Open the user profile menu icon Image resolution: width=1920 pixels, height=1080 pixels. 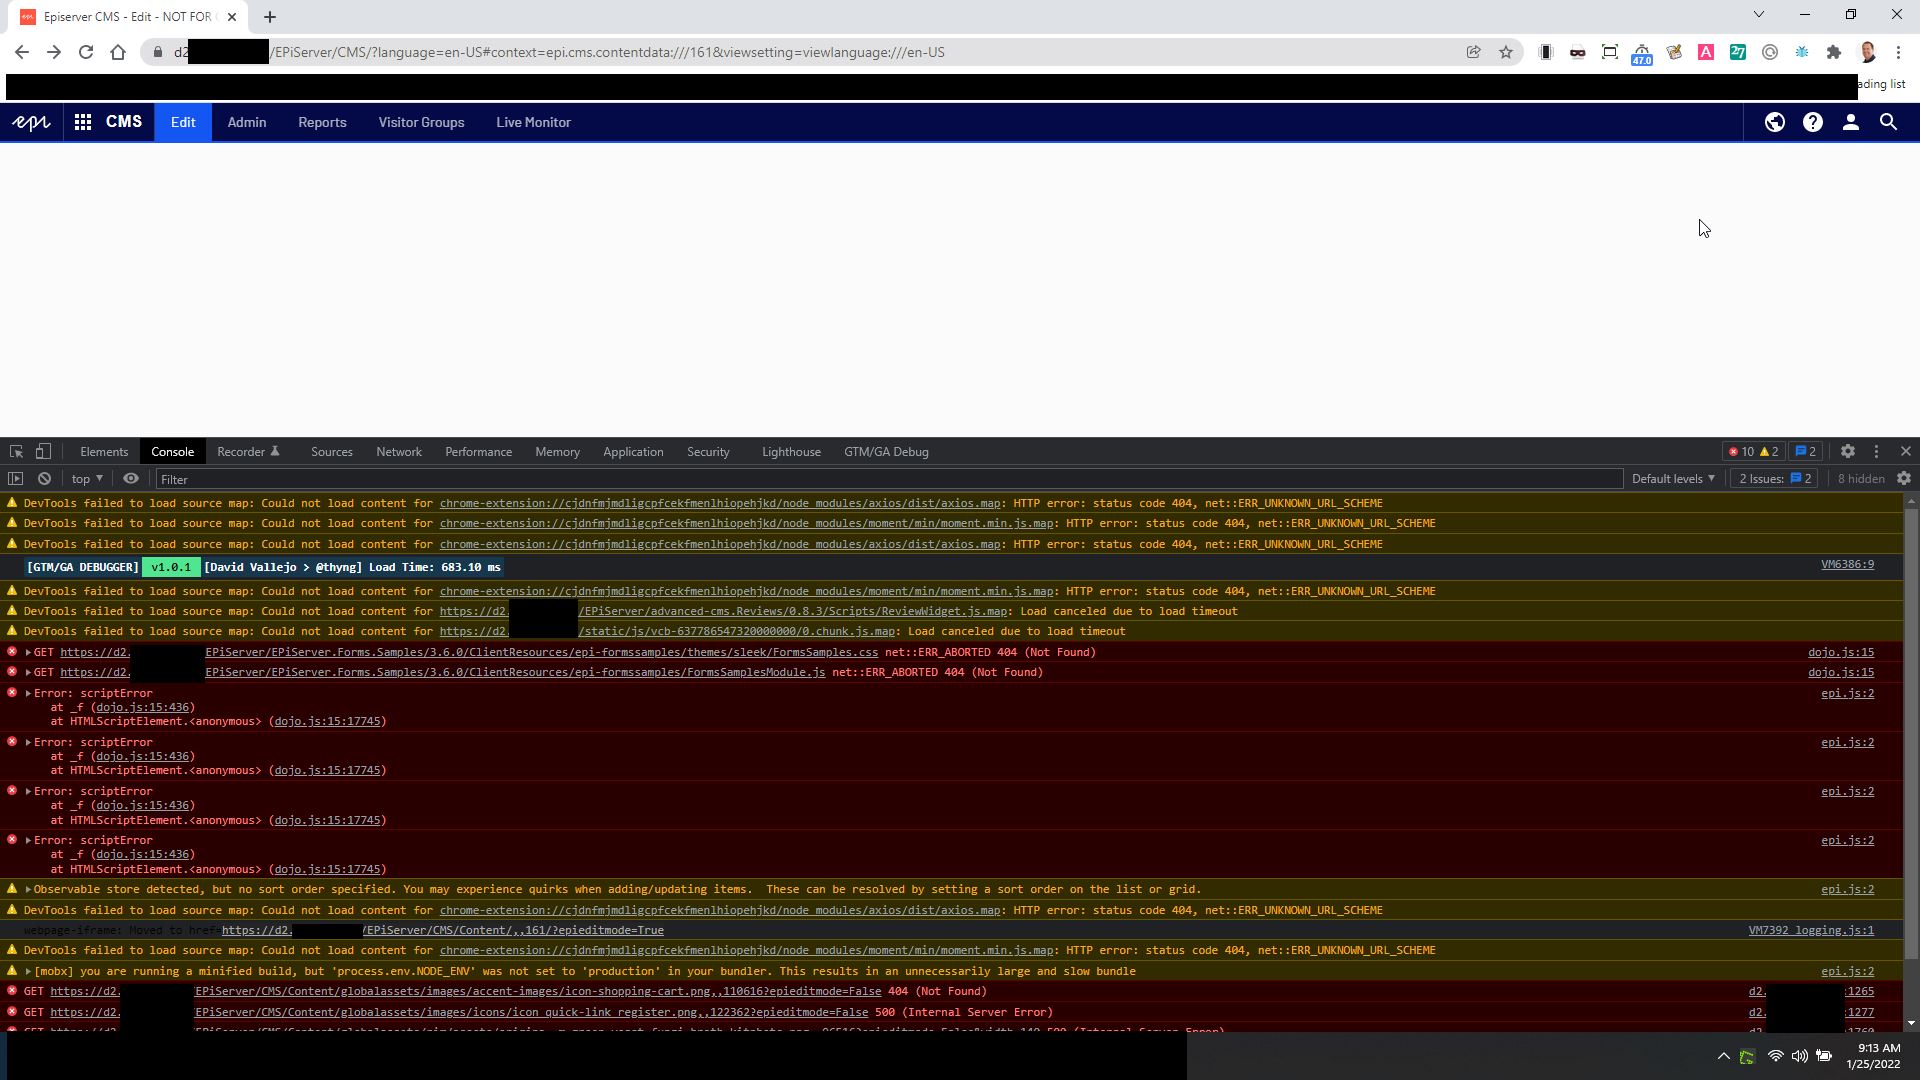1850,122
